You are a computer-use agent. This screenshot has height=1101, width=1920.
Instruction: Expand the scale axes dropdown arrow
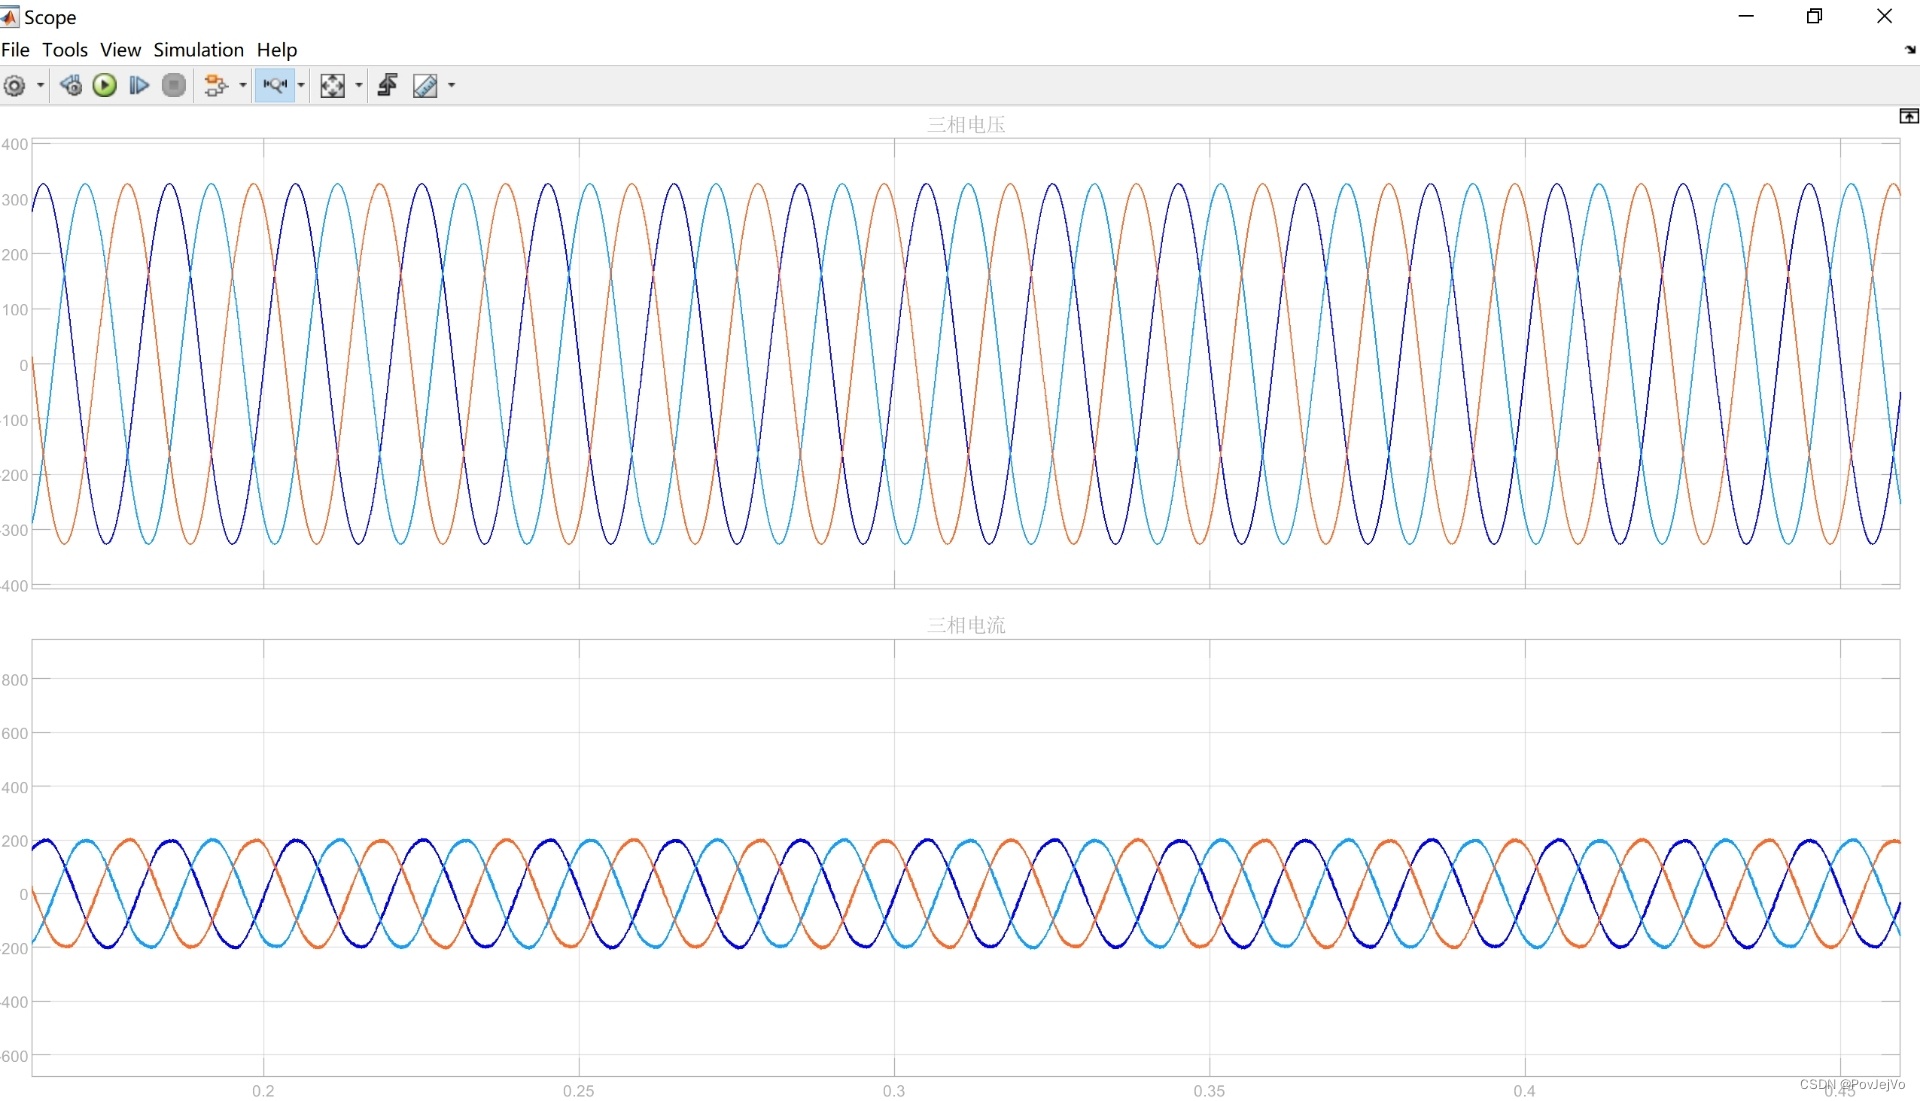[359, 86]
